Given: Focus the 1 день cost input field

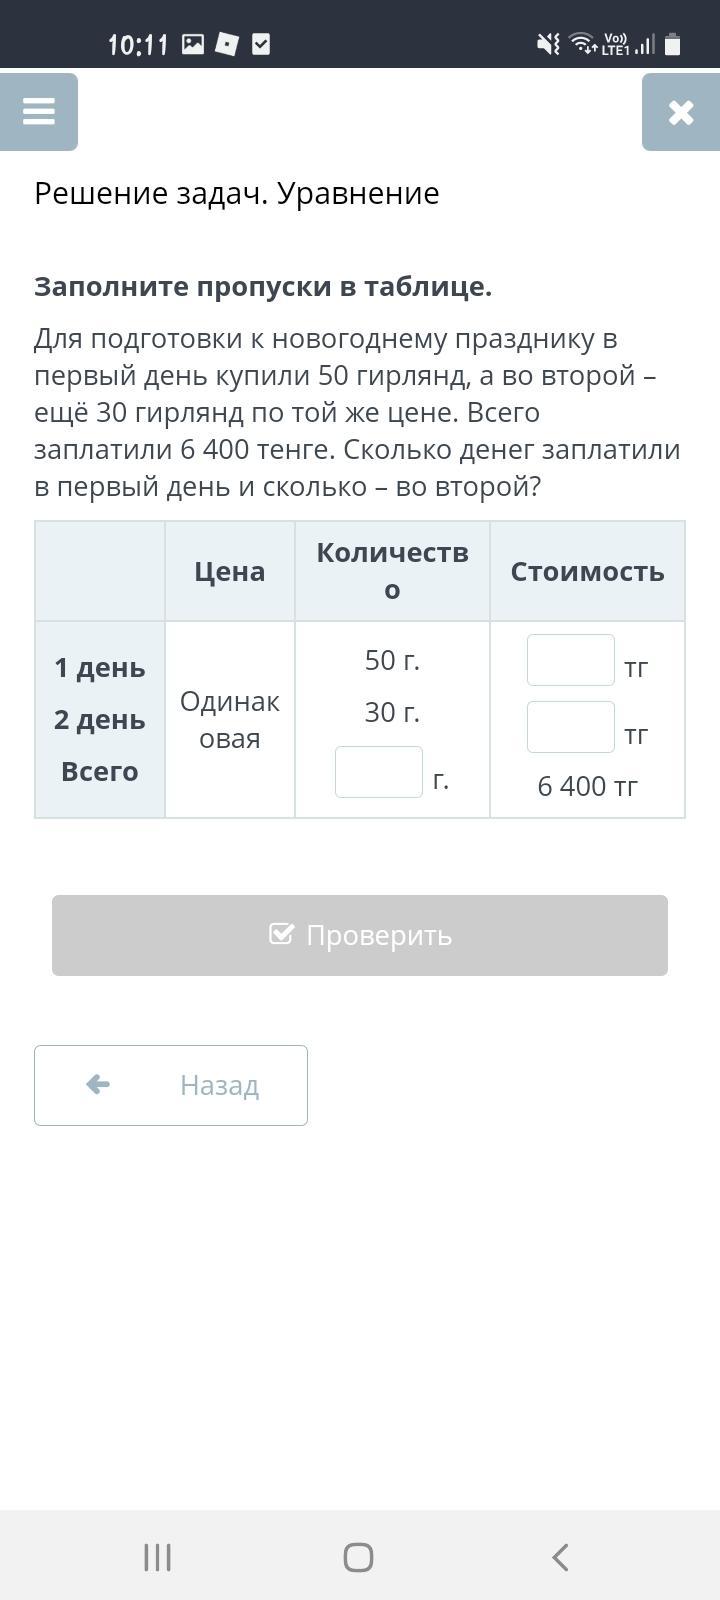Looking at the screenshot, I should pos(571,660).
